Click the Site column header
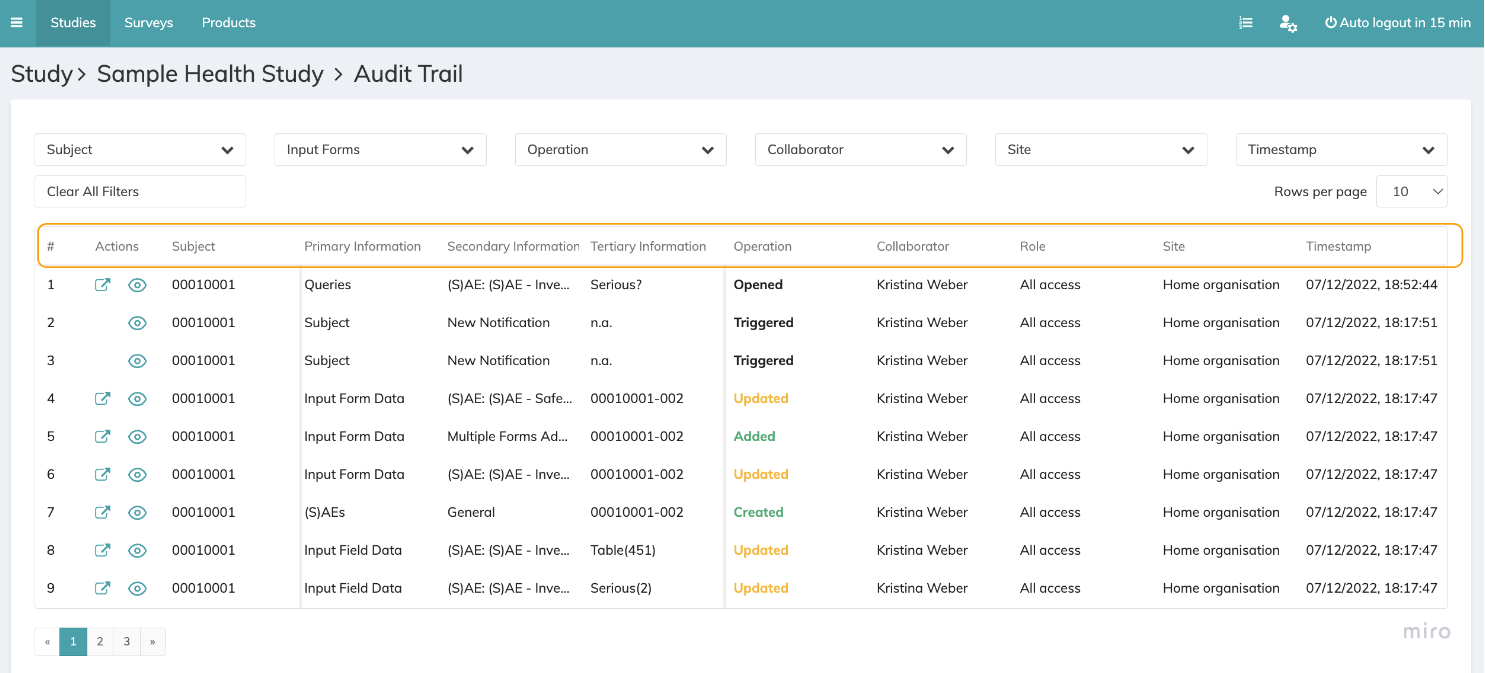This screenshot has width=1485, height=673. (x=1174, y=247)
